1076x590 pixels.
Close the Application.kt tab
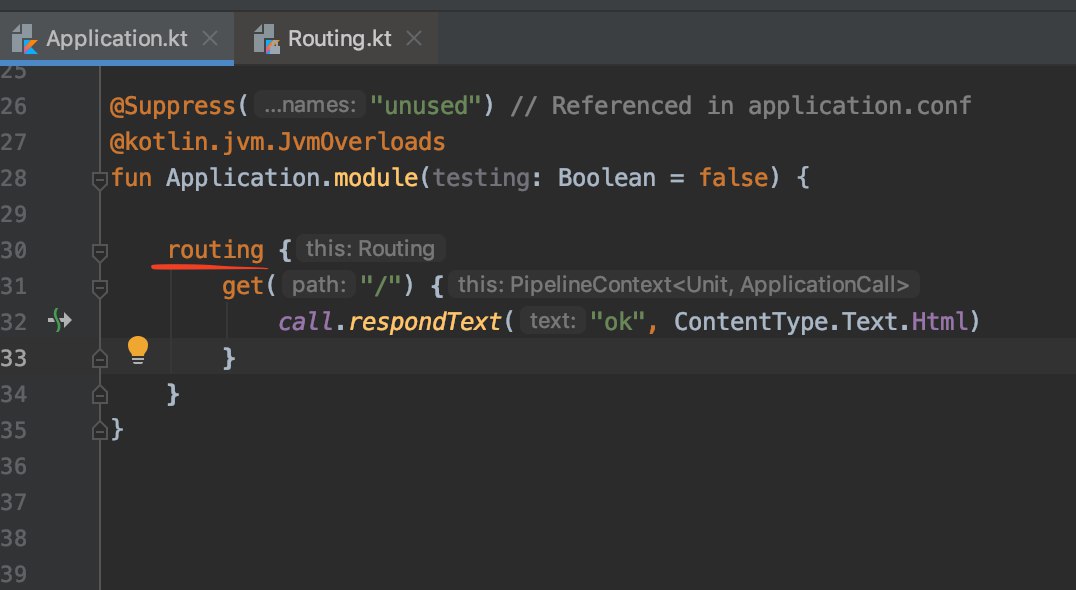coord(210,38)
